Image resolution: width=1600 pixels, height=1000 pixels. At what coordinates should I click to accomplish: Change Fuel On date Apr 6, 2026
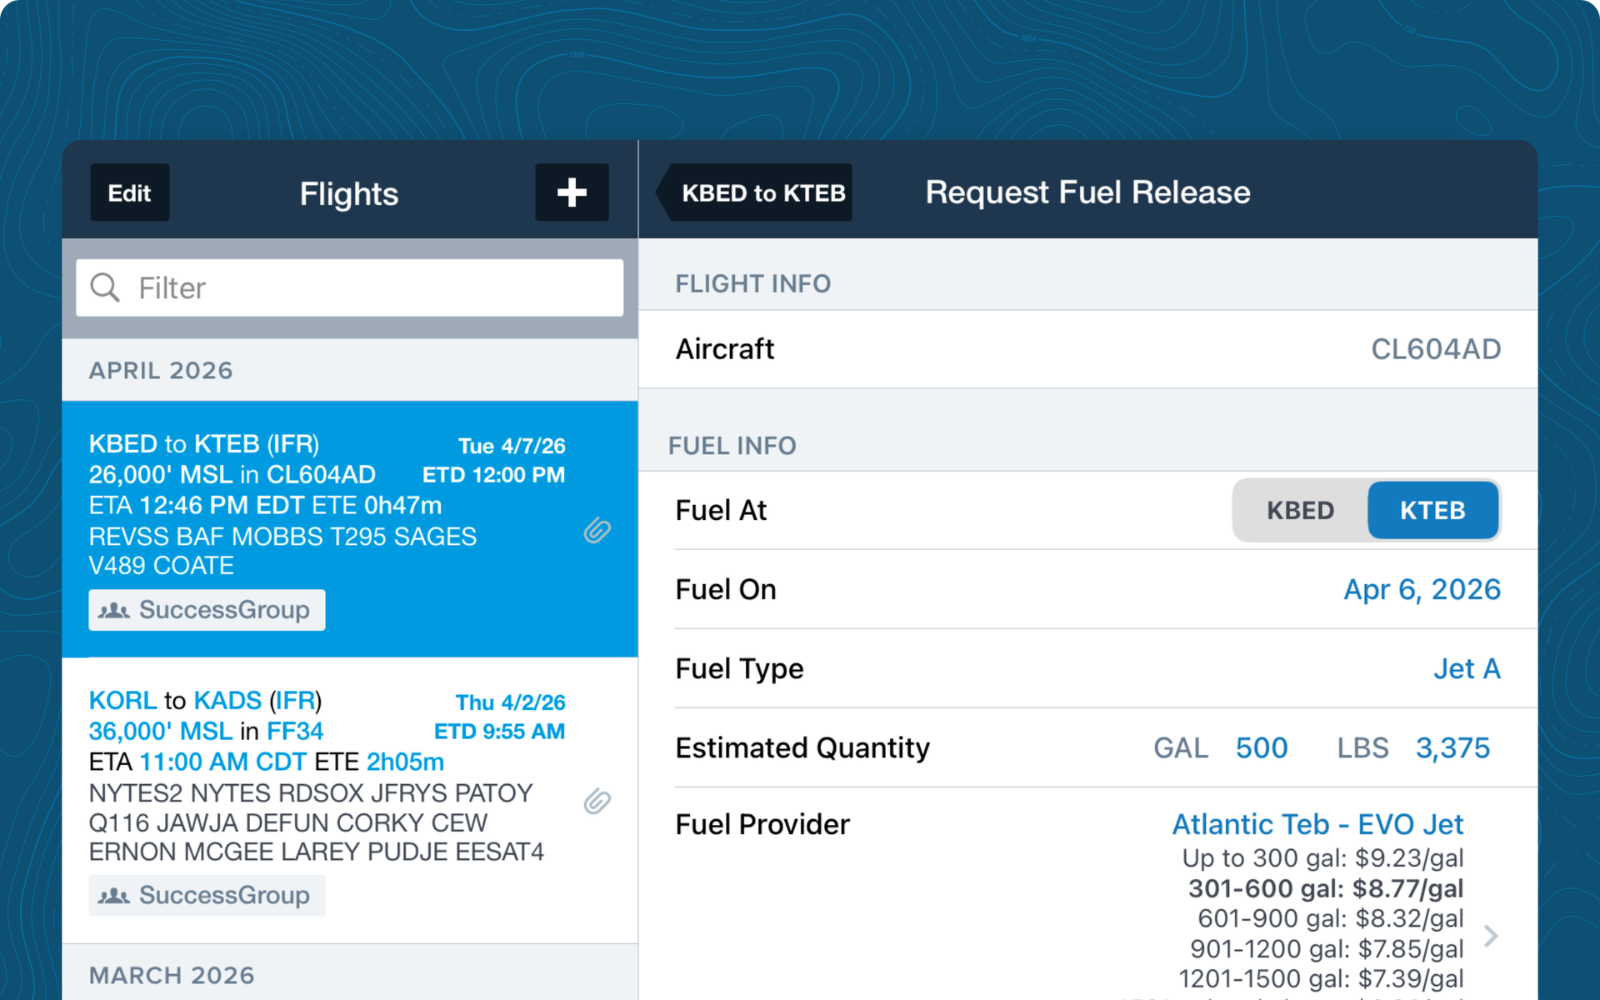click(x=1421, y=589)
